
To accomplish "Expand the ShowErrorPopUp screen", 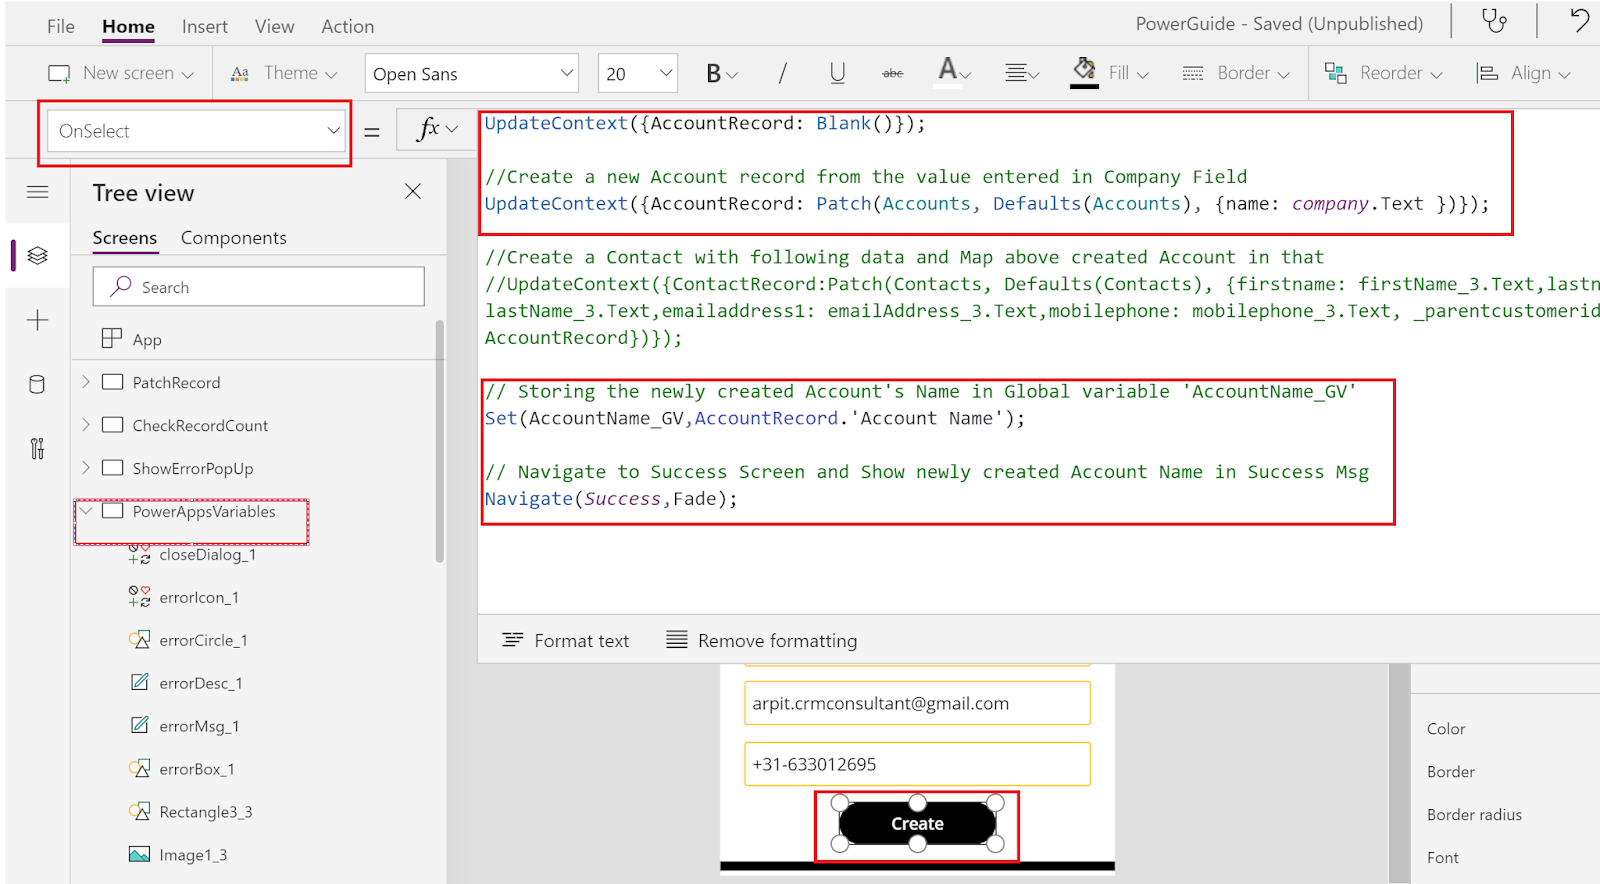I will [x=86, y=468].
